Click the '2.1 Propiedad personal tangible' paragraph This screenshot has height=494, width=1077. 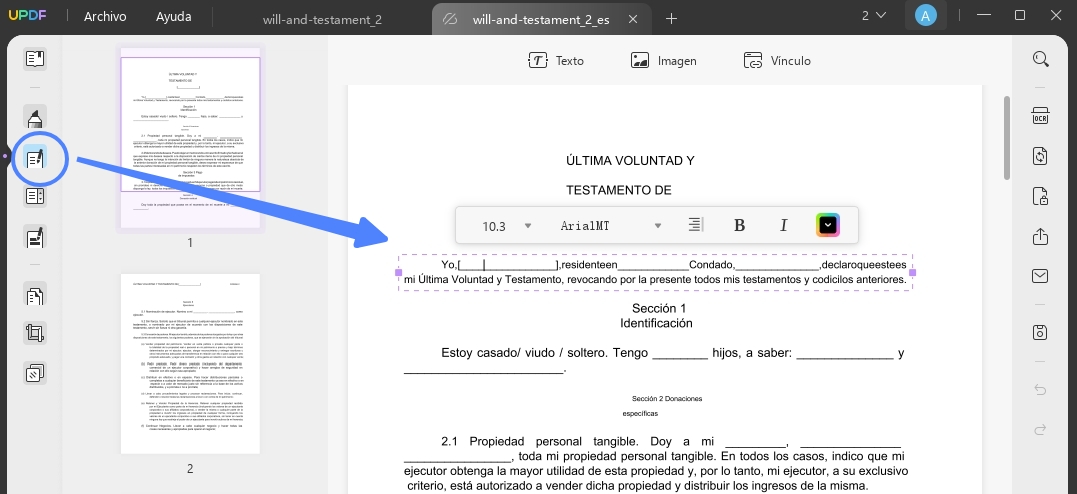point(656,464)
